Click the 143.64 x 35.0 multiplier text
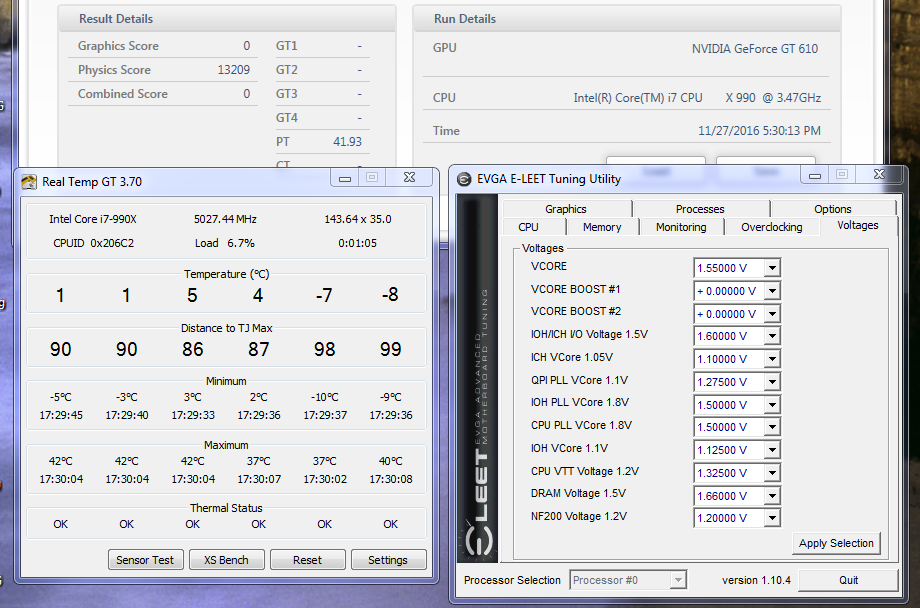The image size is (920, 608). [x=358, y=219]
